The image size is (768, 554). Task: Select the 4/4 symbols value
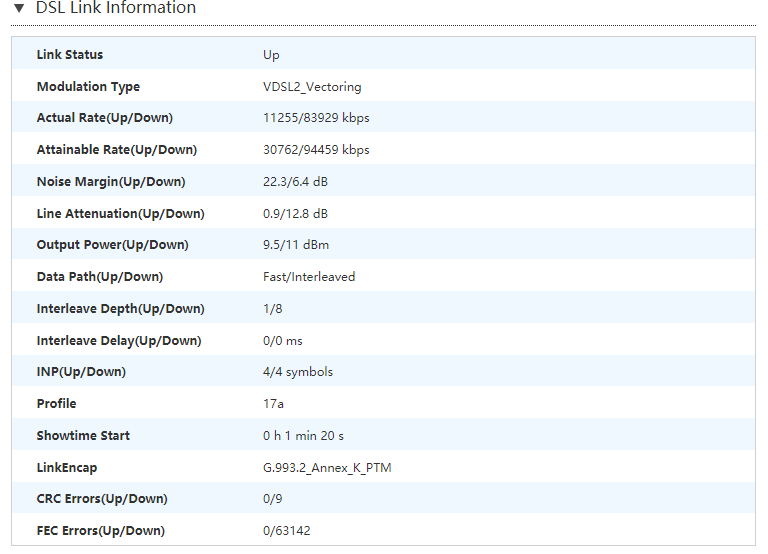[x=298, y=372]
